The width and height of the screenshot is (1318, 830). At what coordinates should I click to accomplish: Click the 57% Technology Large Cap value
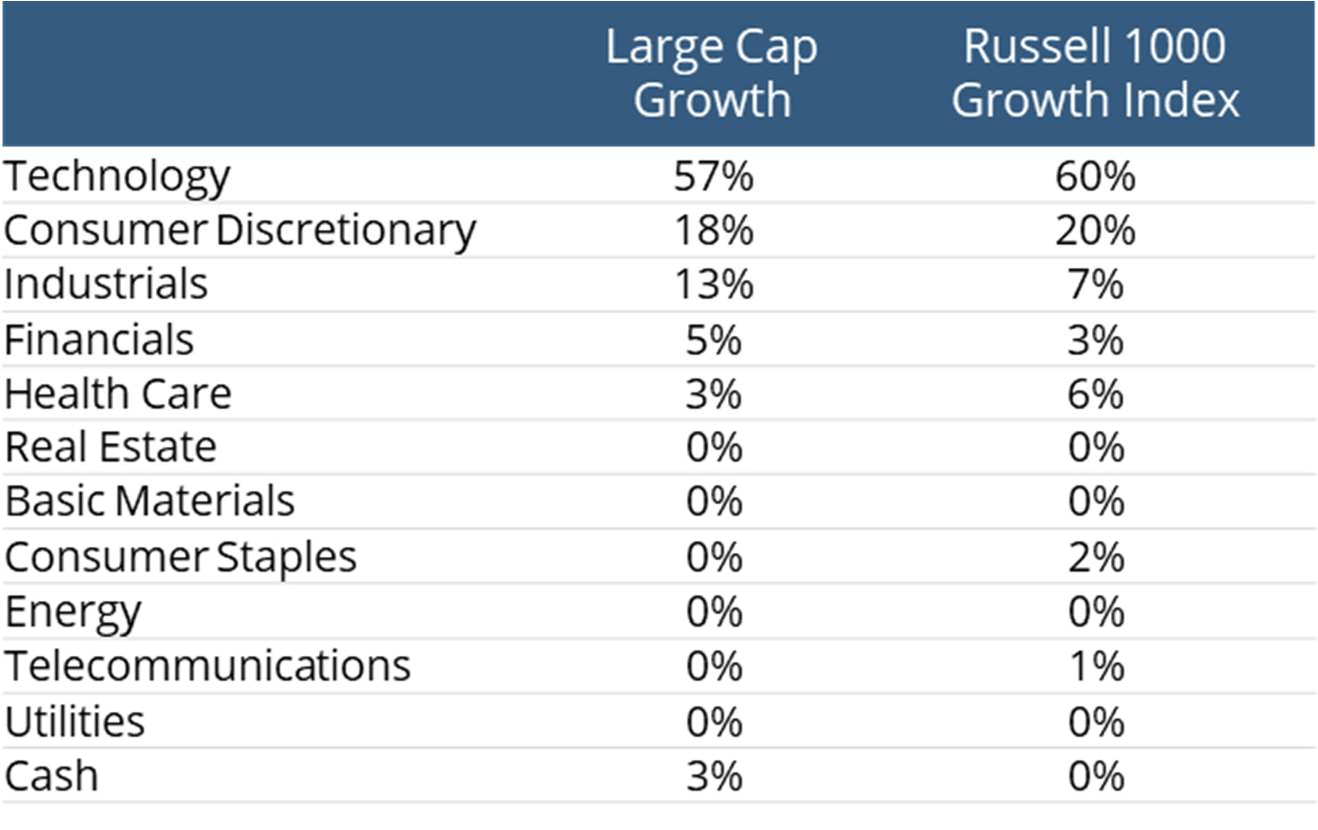coord(714,177)
